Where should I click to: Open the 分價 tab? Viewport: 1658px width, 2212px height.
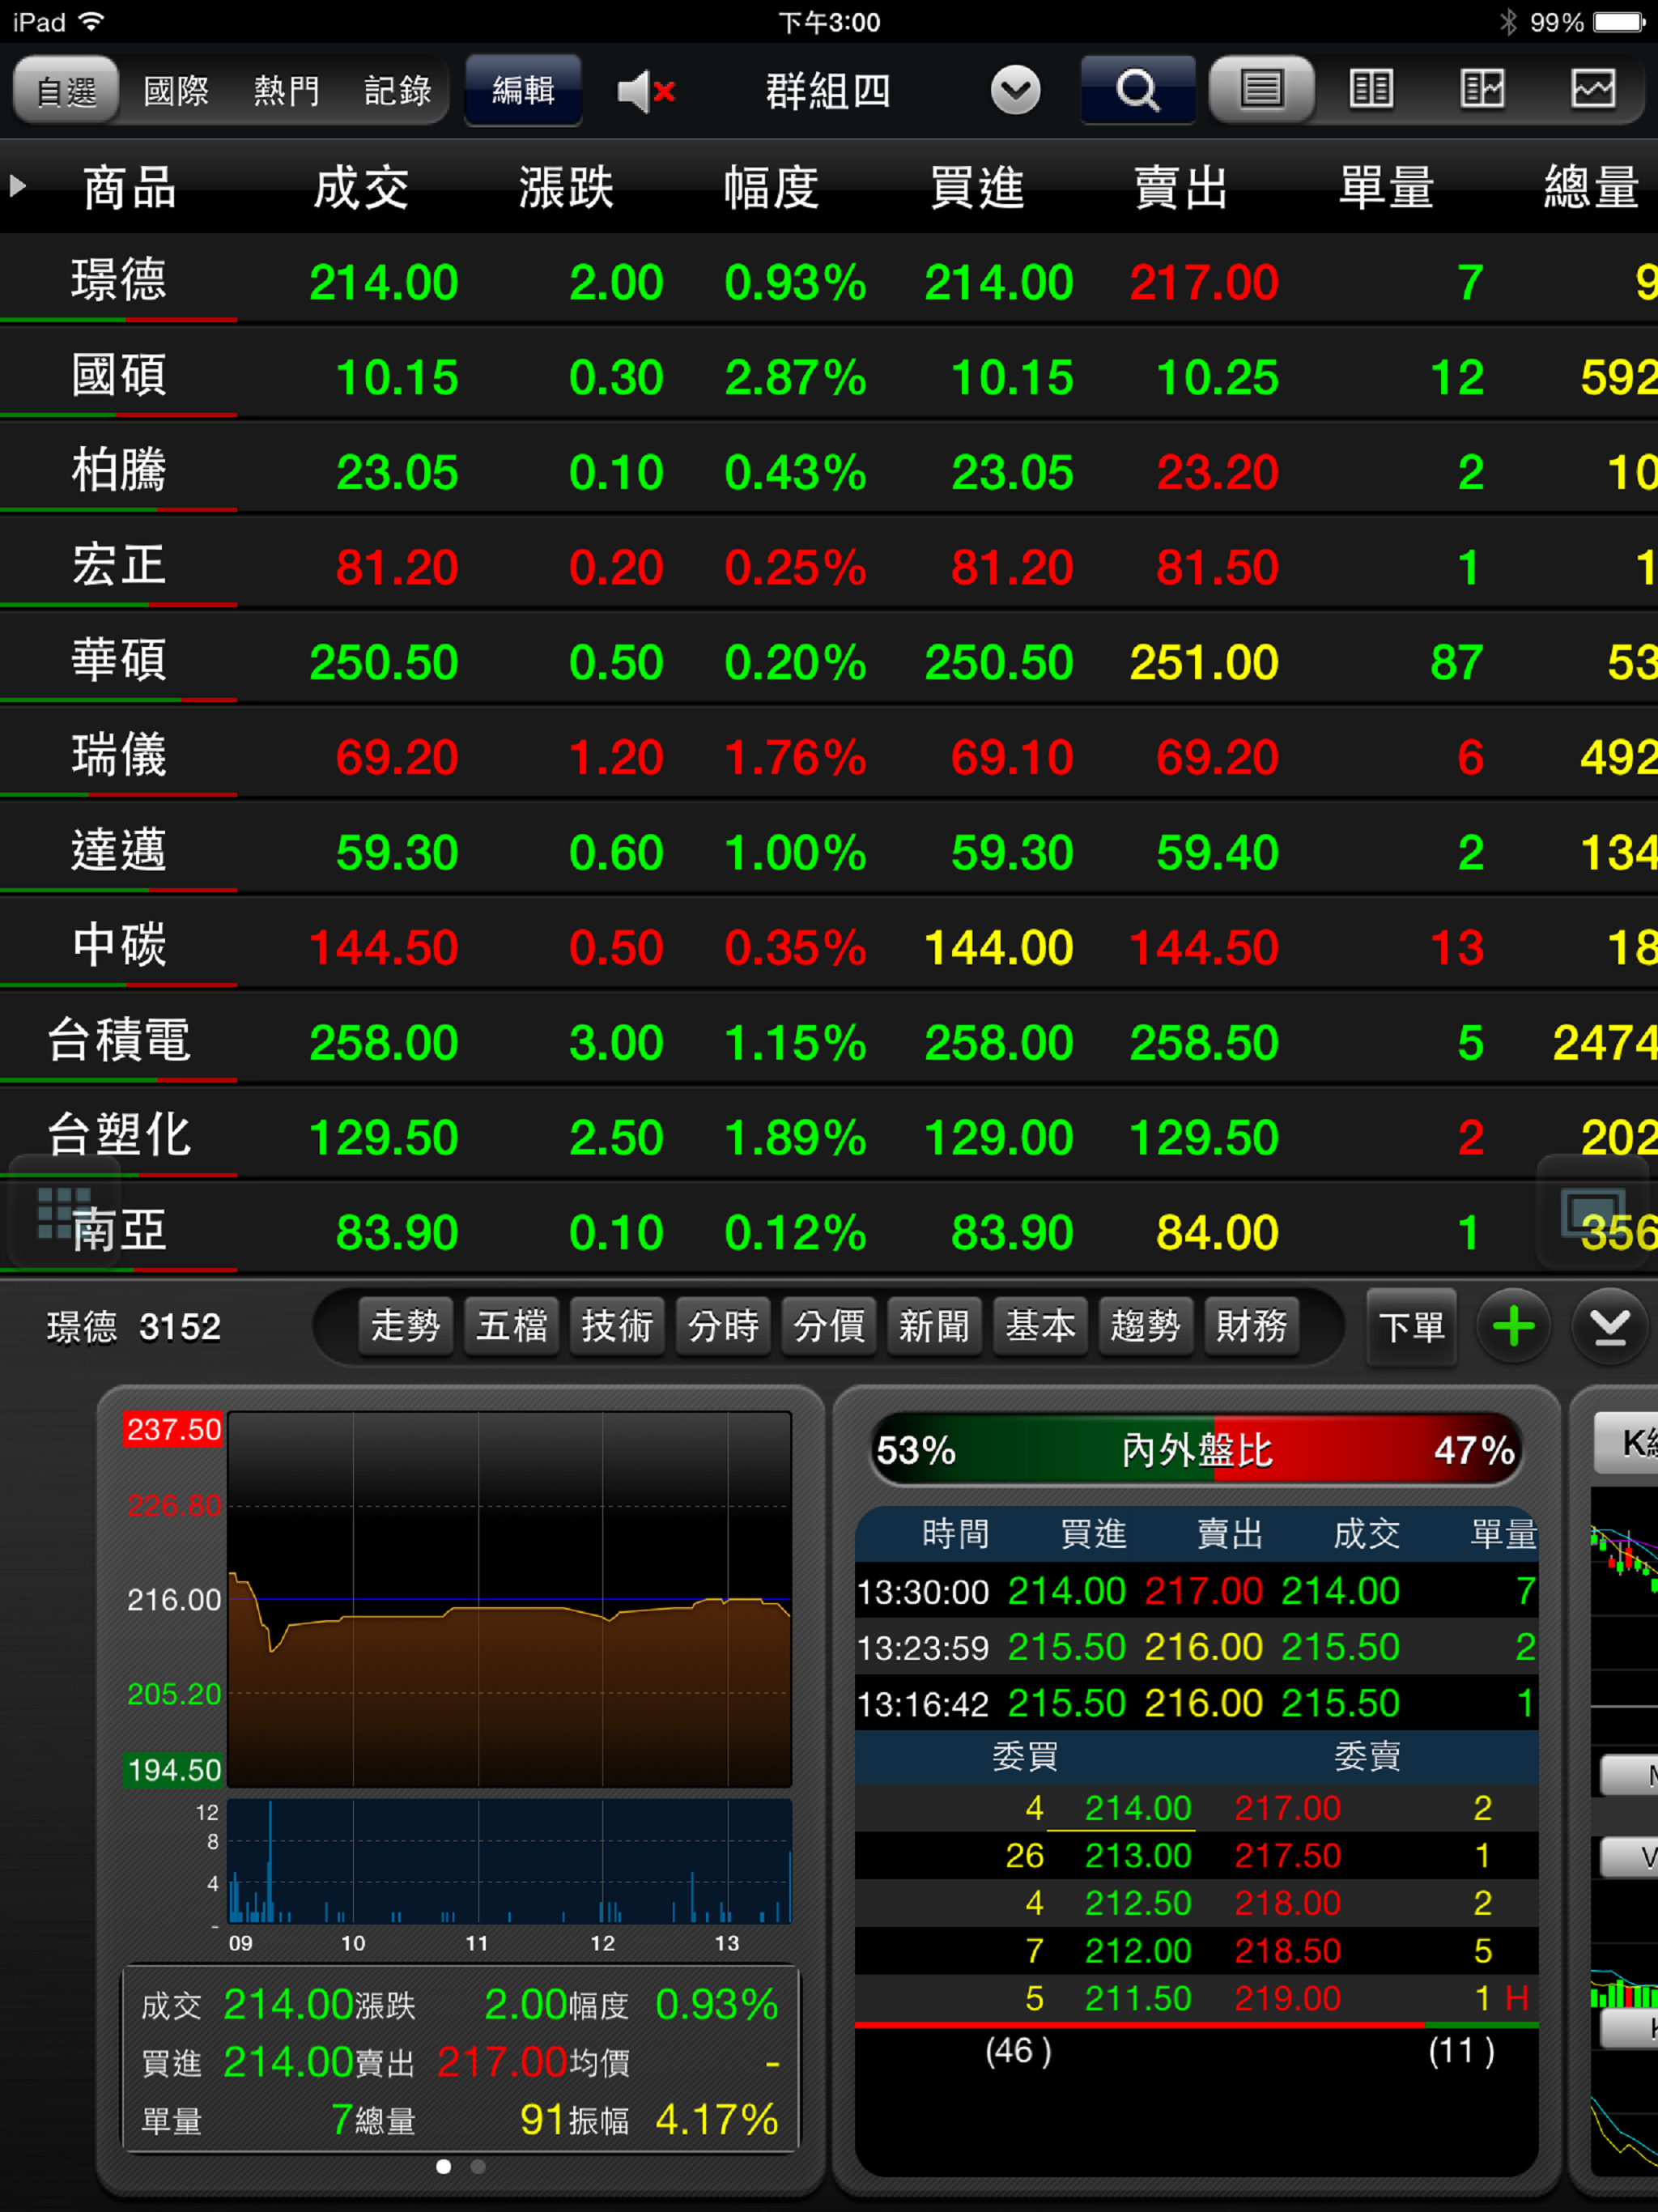tap(829, 1326)
